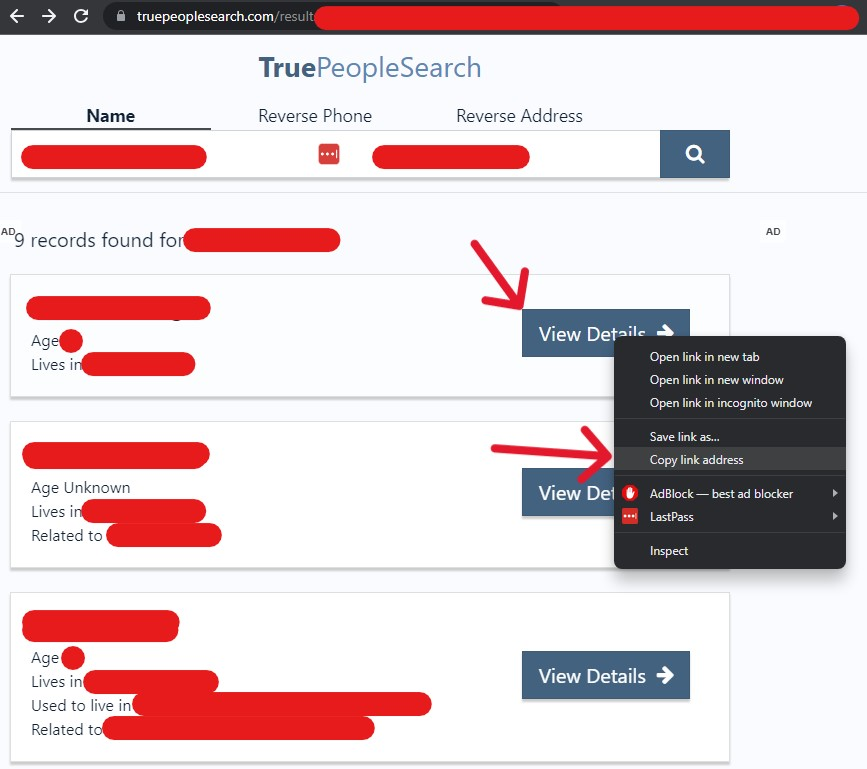867x769 pixels.
Task: Click the "Used to live in" label
Action: (81, 706)
